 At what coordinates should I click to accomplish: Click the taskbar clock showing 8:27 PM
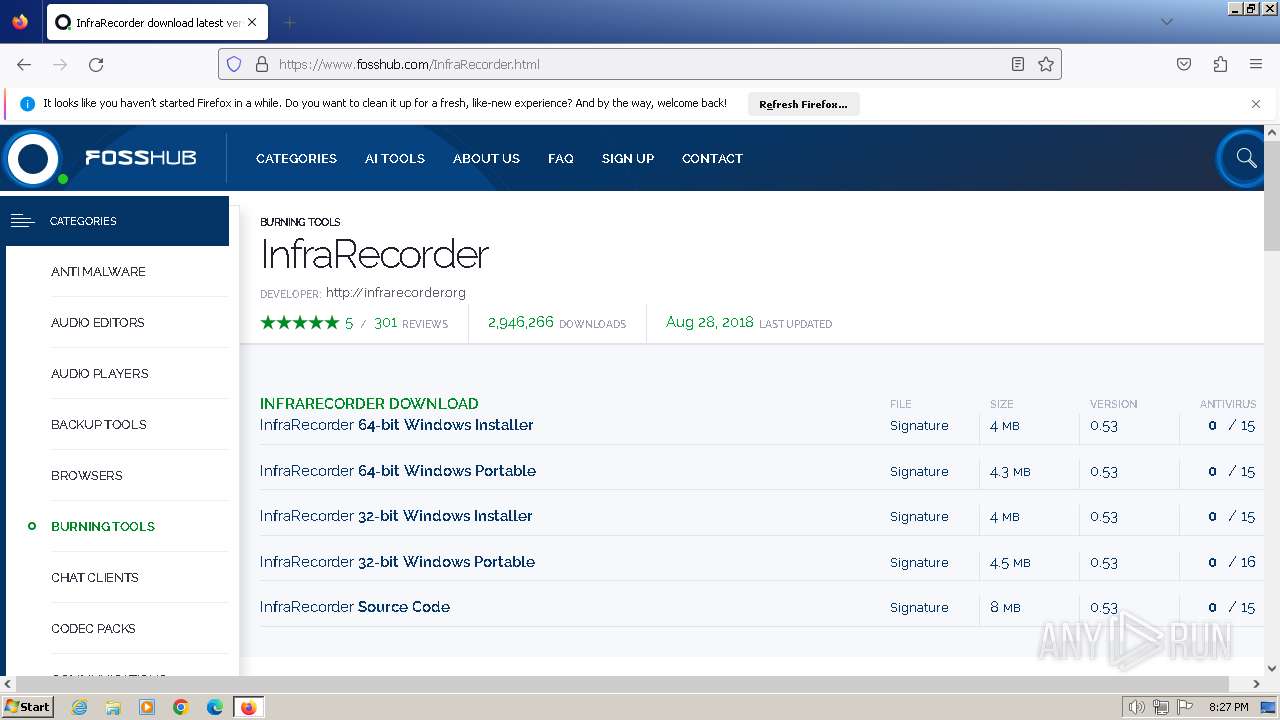click(1228, 707)
